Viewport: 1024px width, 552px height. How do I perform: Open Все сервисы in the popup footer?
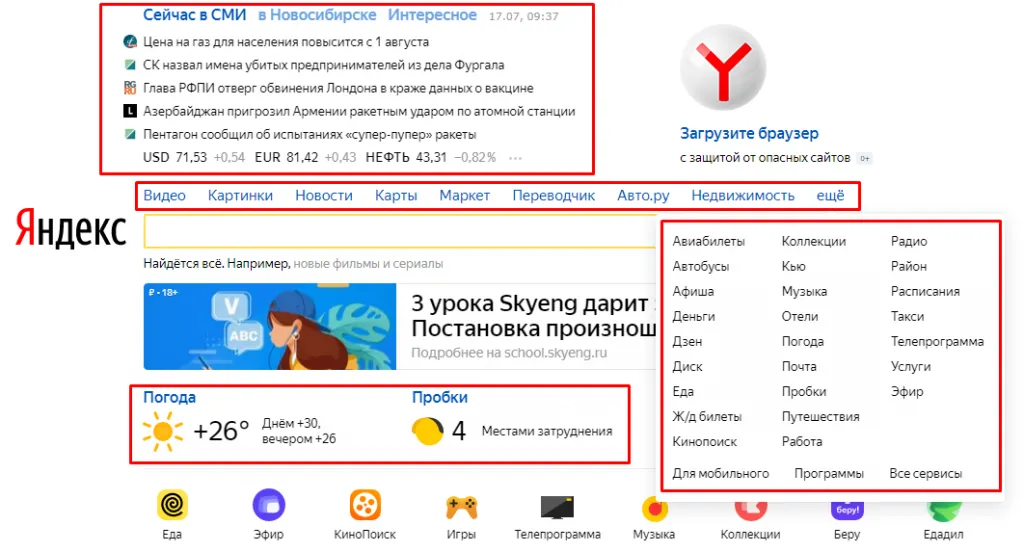point(925,474)
